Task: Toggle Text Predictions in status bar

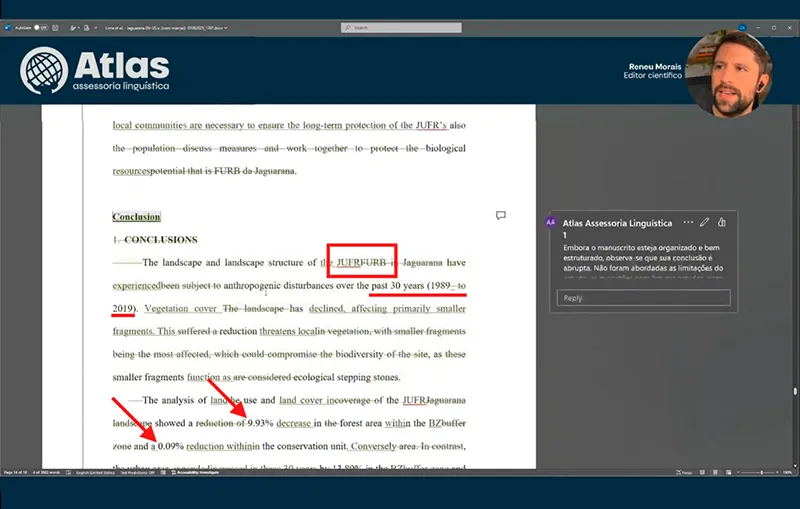Action: click(x=138, y=471)
